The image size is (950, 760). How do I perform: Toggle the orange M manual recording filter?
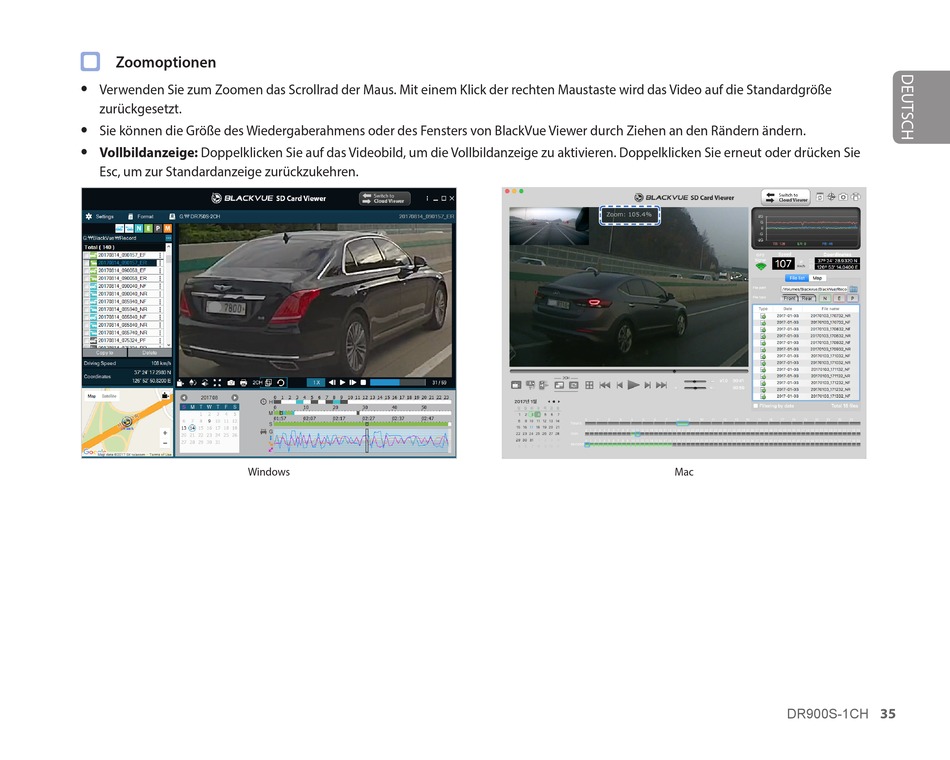168,228
